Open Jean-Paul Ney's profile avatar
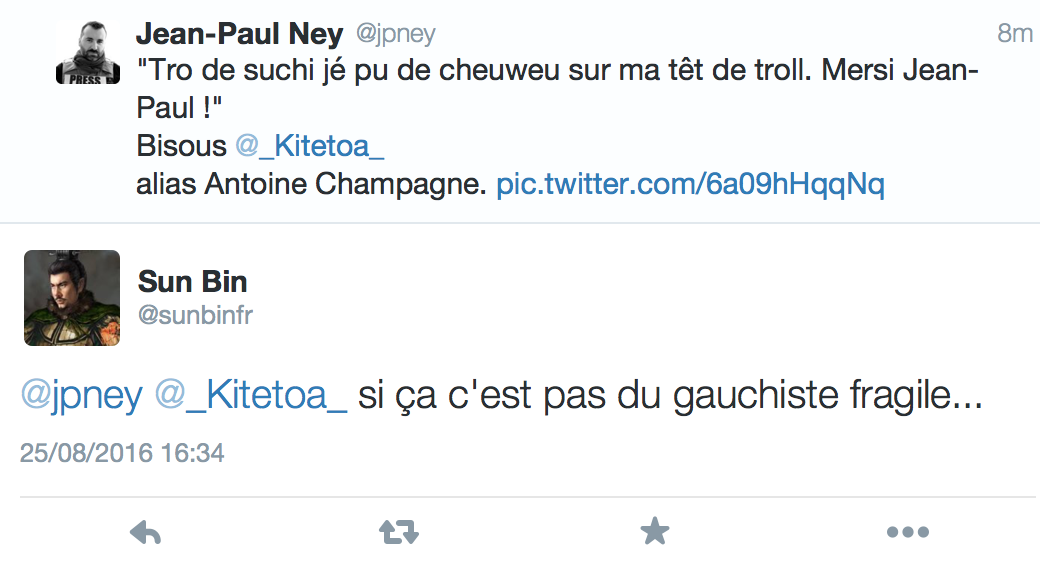Screen dimensions: 1040x562 tap(88, 52)
